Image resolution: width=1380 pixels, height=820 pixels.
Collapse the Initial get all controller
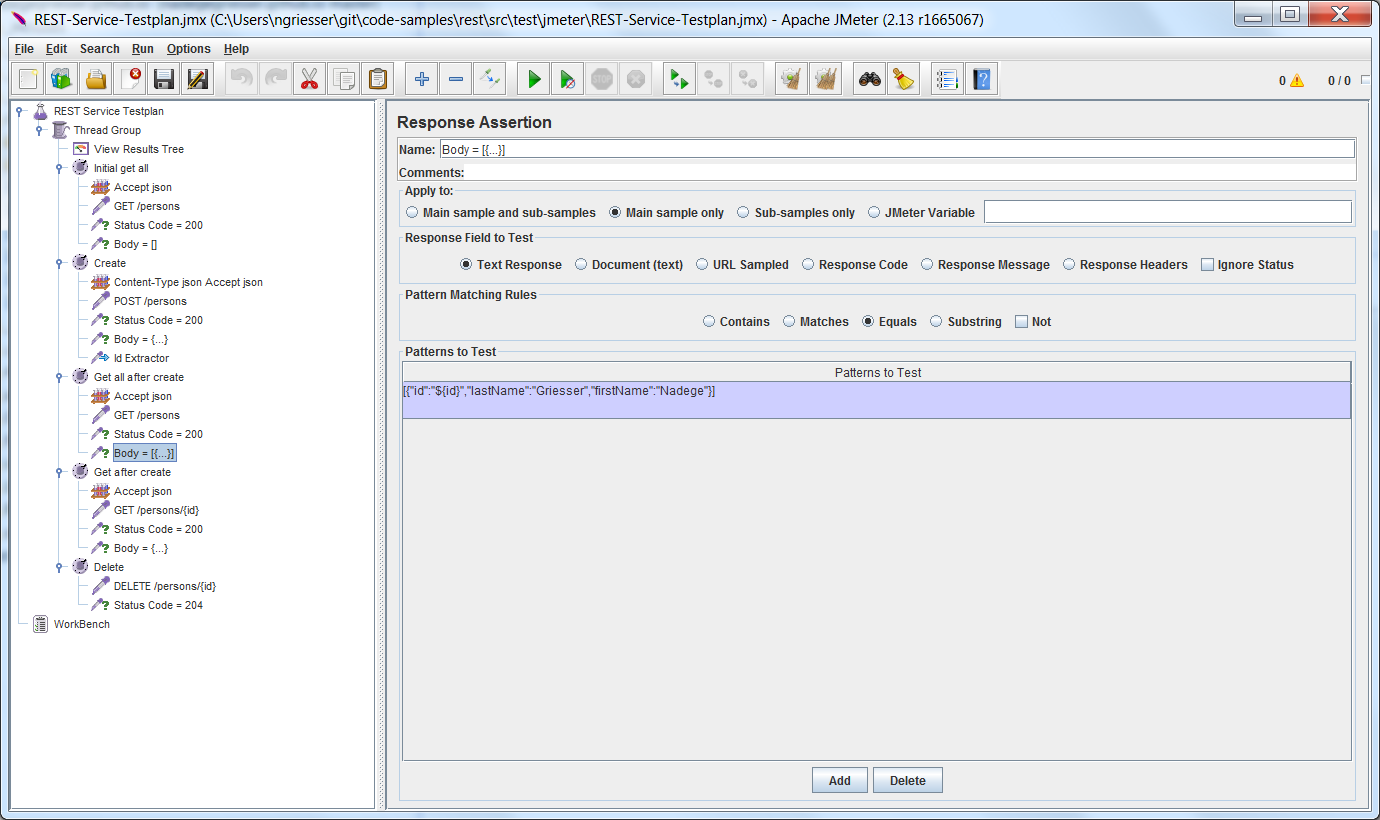pos(59,168)
